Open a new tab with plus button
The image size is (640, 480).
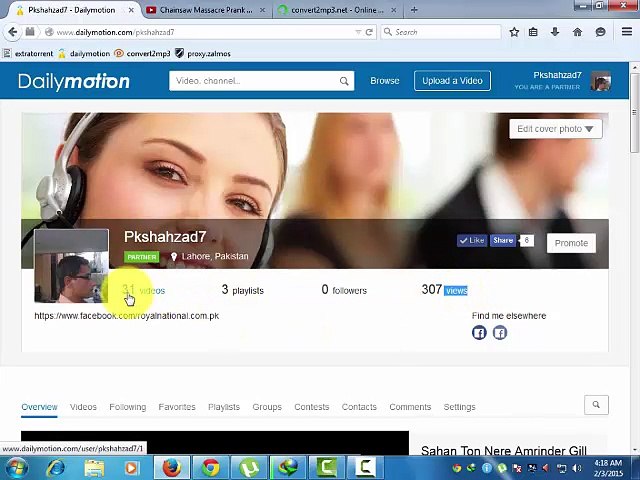tap(414, 10)
